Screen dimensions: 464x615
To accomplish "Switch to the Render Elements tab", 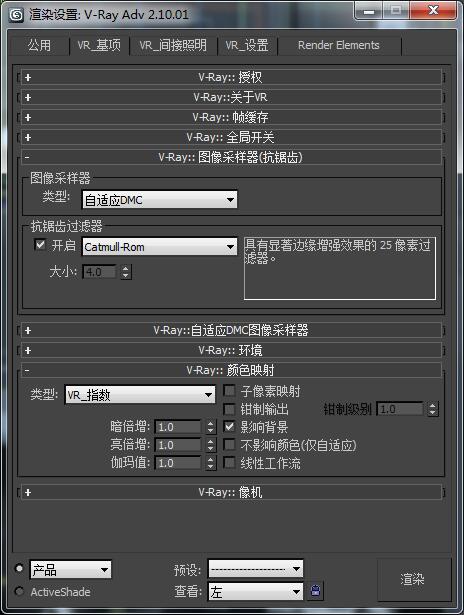I will pyautogui.click(x=339, y=45).
